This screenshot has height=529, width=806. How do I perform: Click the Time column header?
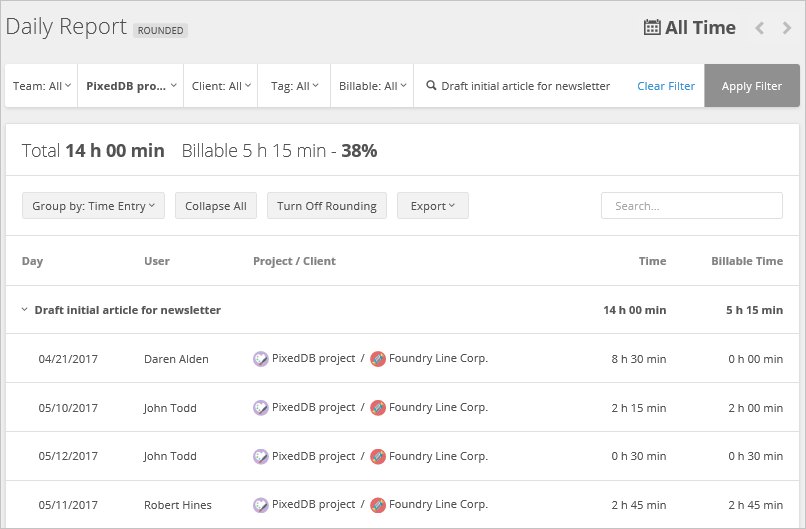click(652, 261)
